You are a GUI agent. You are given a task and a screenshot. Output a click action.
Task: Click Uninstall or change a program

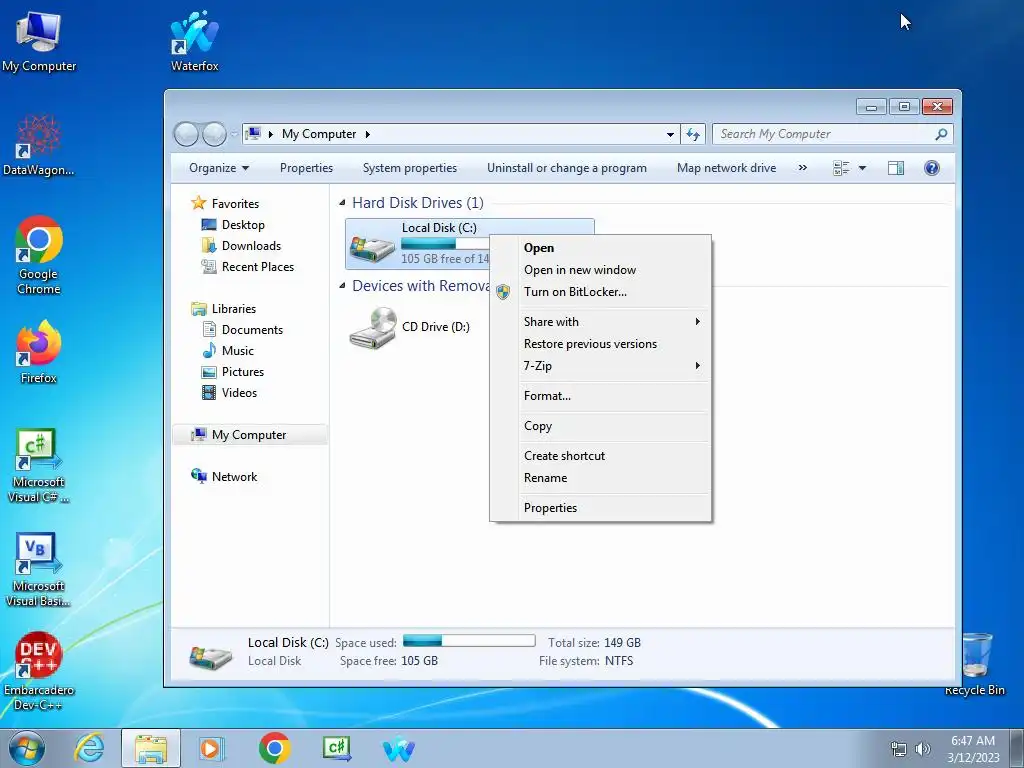pos(567,168)
